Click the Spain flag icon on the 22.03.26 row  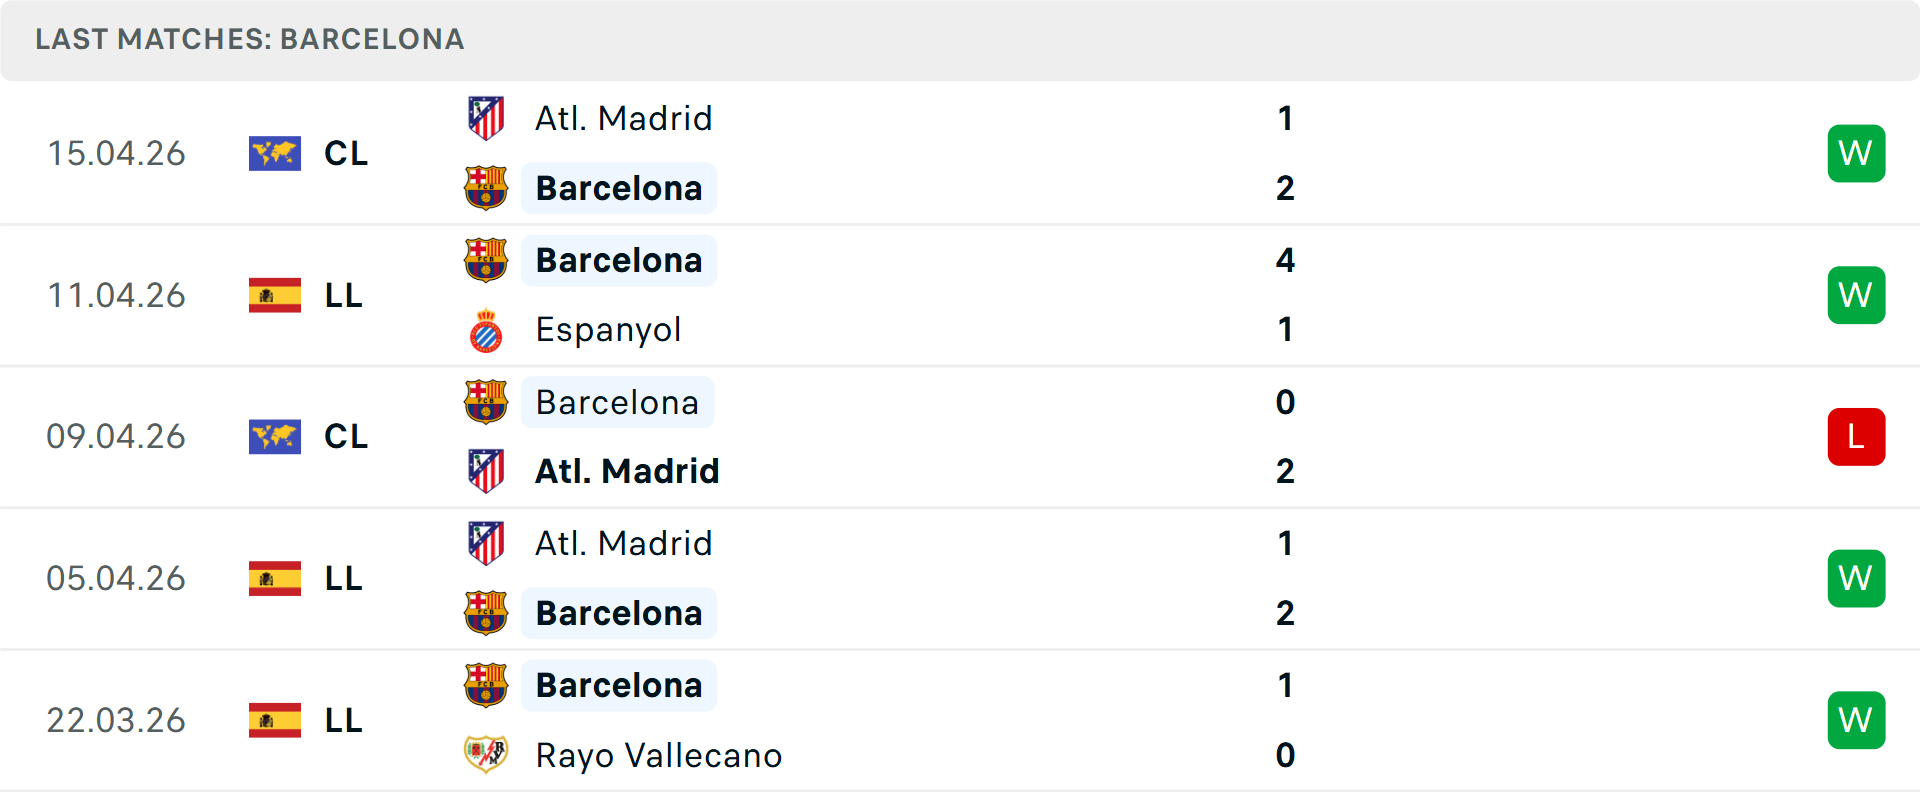[x=275, y=720]
